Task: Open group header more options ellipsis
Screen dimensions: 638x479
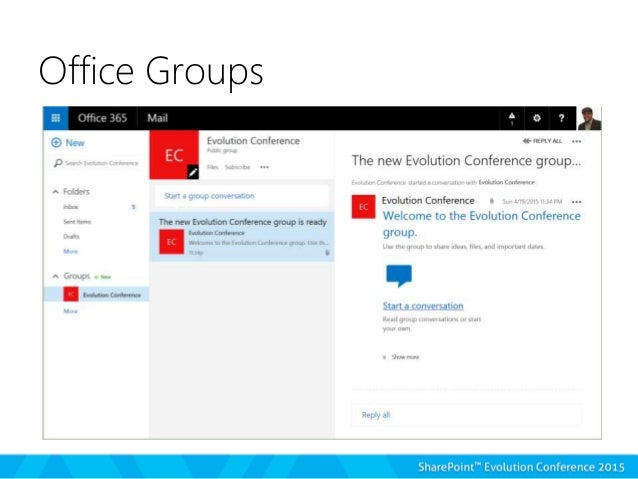Action: pos(264,167)
